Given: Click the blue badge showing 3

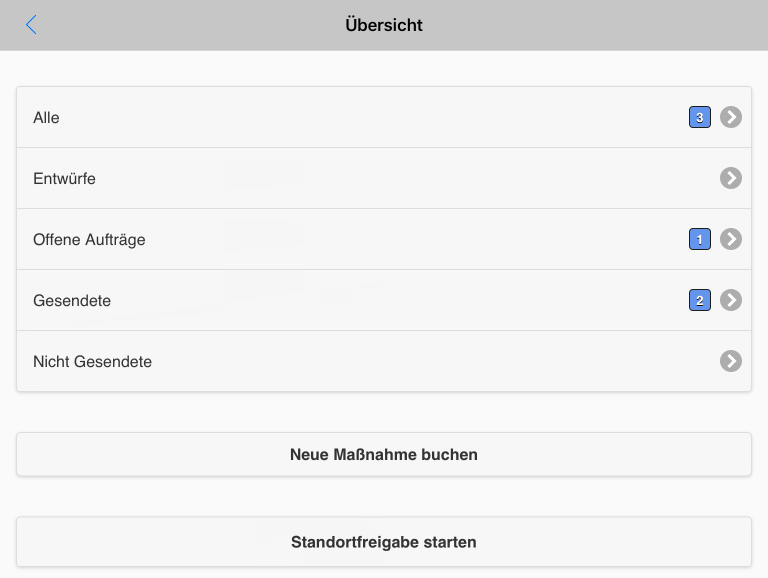Looking at the screenshot, I should (x=699, y=117).
